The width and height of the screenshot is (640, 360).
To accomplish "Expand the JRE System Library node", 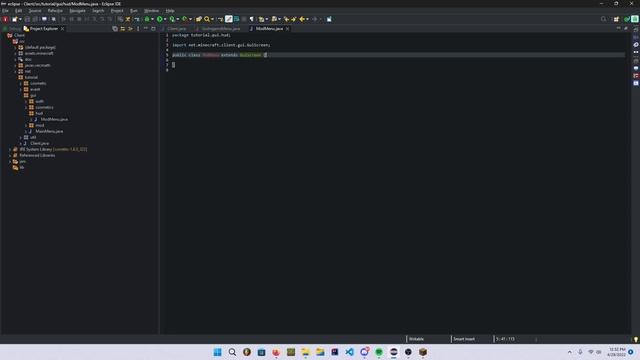I will pos(10,149).
